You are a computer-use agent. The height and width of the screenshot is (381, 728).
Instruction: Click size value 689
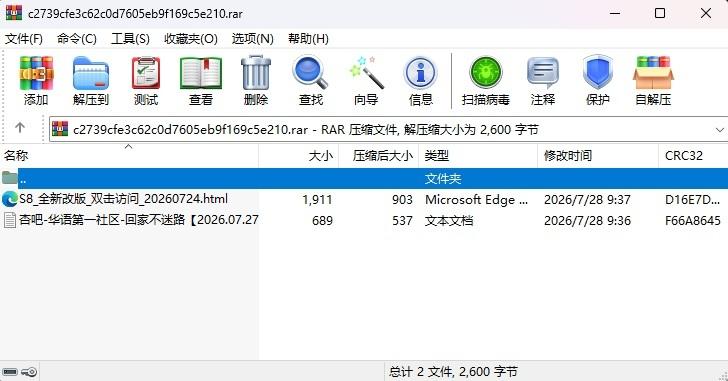point(322,220)
